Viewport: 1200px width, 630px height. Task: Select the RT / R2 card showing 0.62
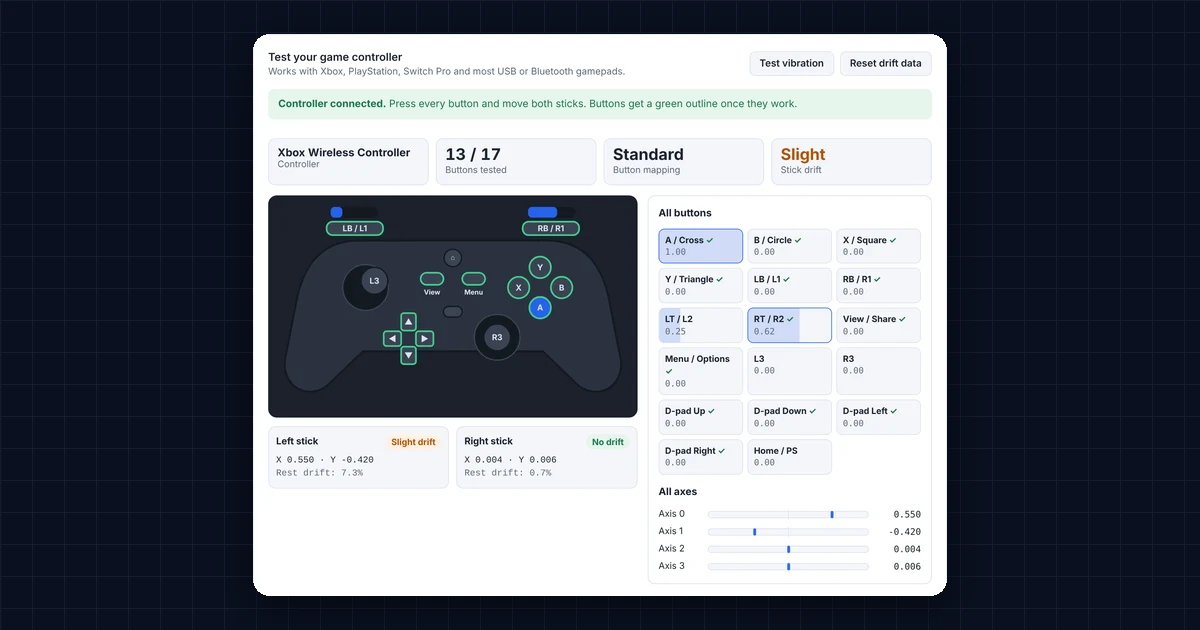coord(790,325)
